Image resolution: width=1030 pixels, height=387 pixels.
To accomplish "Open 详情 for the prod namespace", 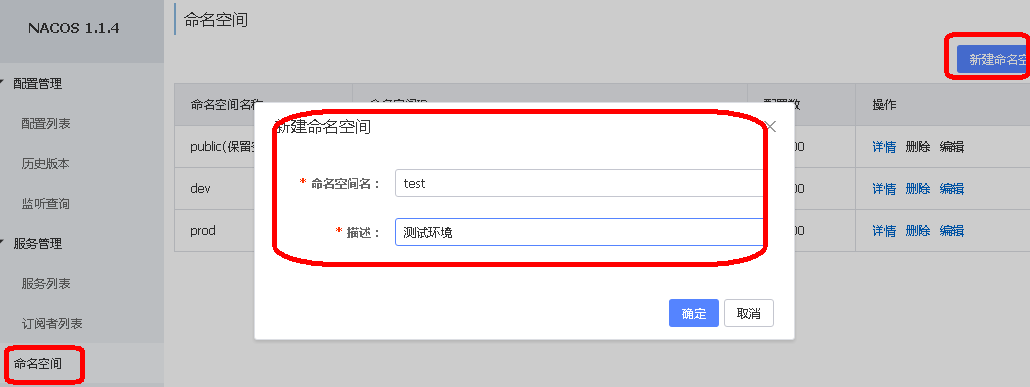I will pos(884,231).
